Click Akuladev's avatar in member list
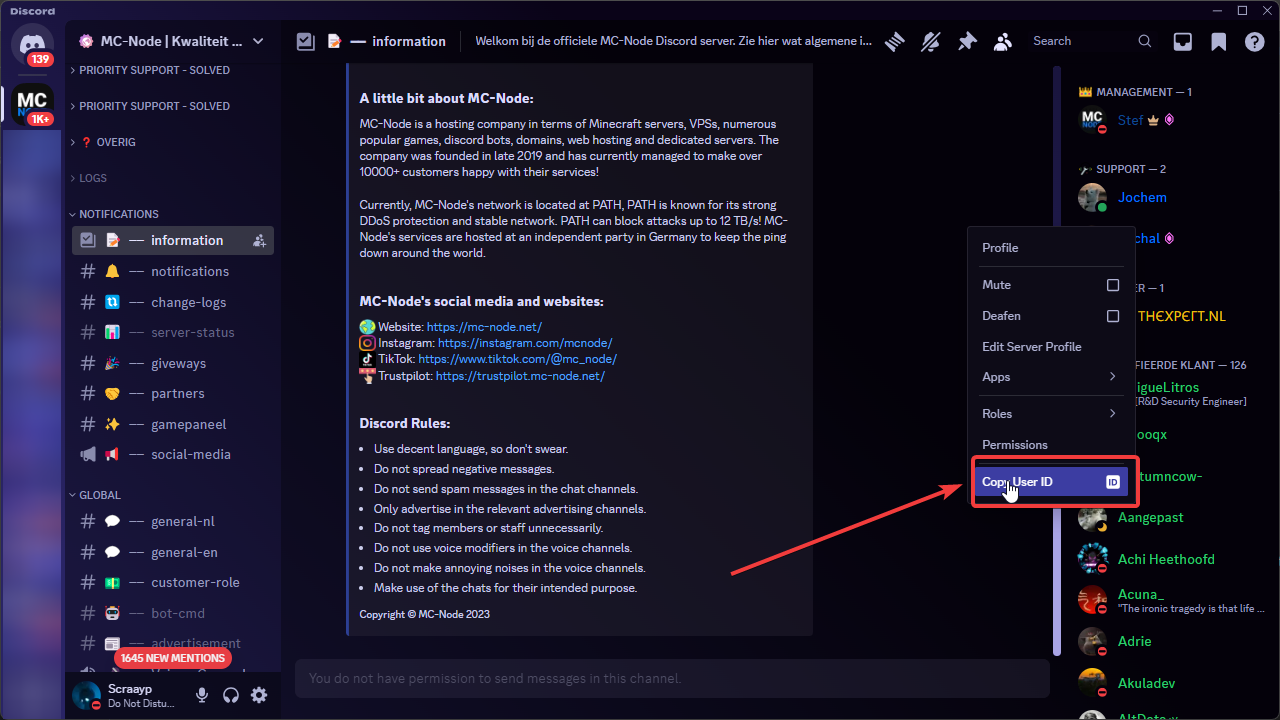Screen dimensions: 1280x720 point(1092,683)
